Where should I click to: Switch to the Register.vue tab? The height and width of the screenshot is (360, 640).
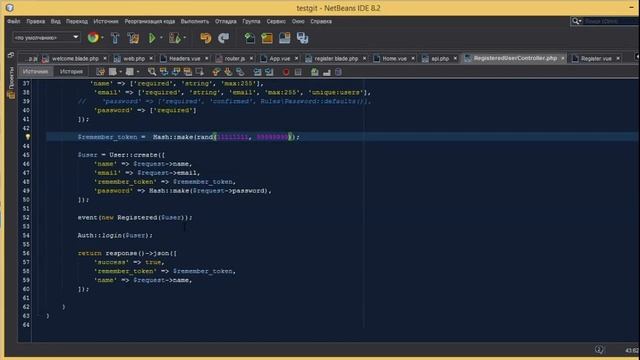(x=596, y=59)
